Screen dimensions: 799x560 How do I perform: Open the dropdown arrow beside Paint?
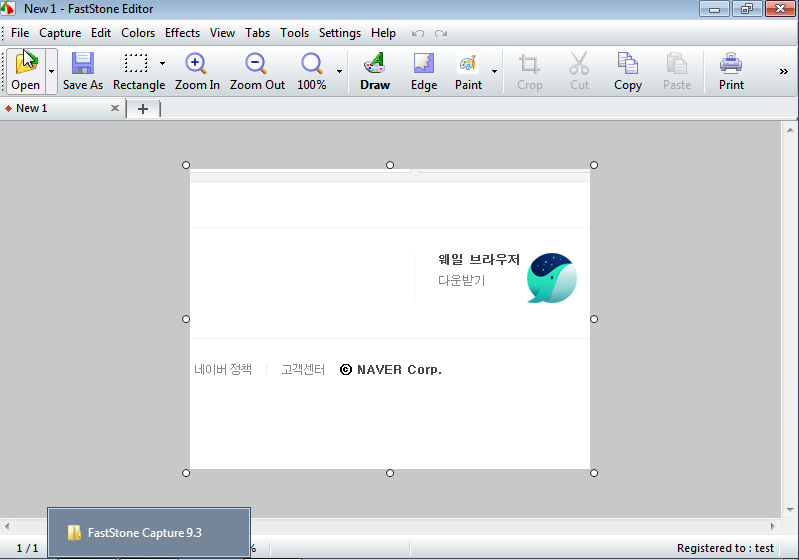[x=494, y=72]
